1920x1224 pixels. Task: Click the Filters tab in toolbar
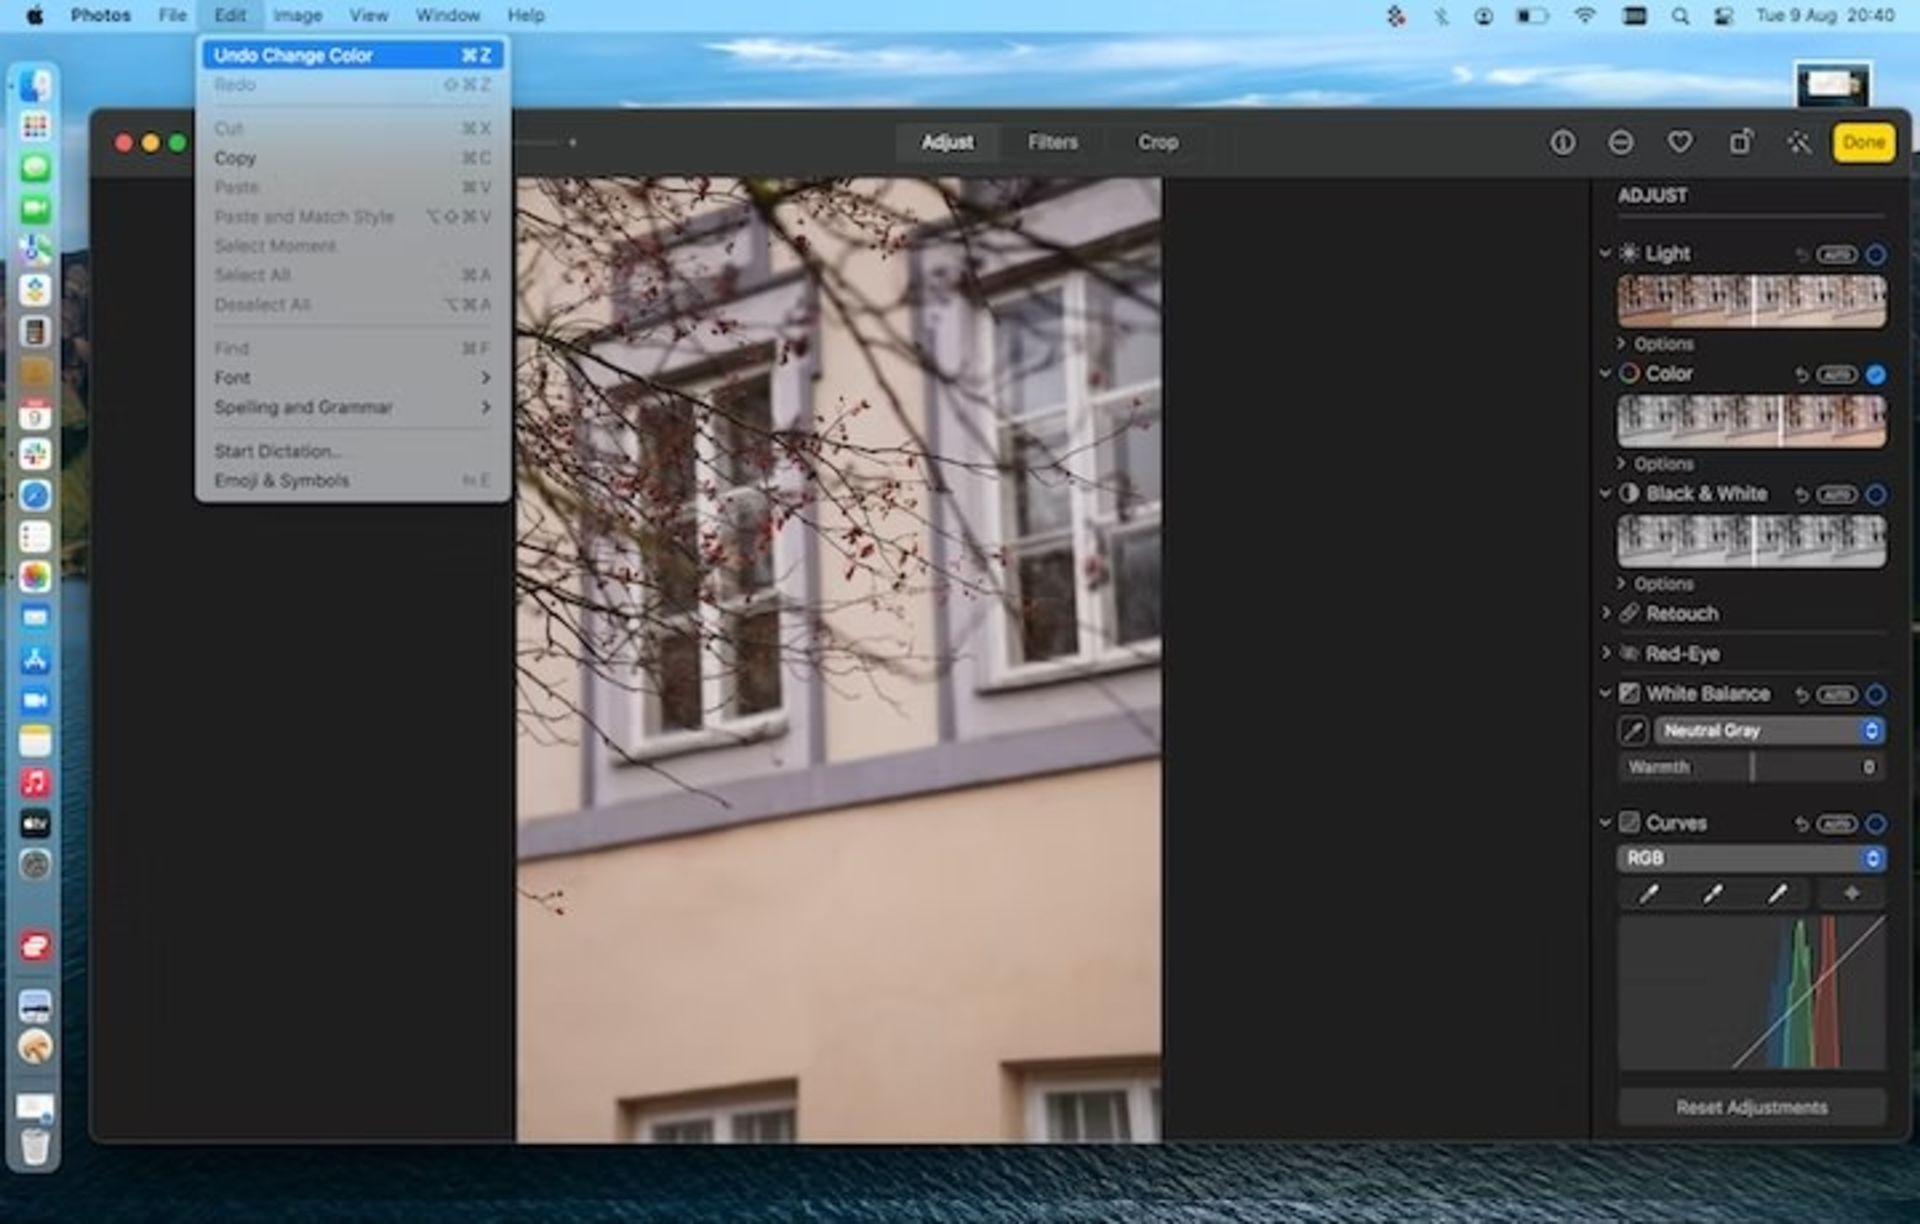(1052, 141)
